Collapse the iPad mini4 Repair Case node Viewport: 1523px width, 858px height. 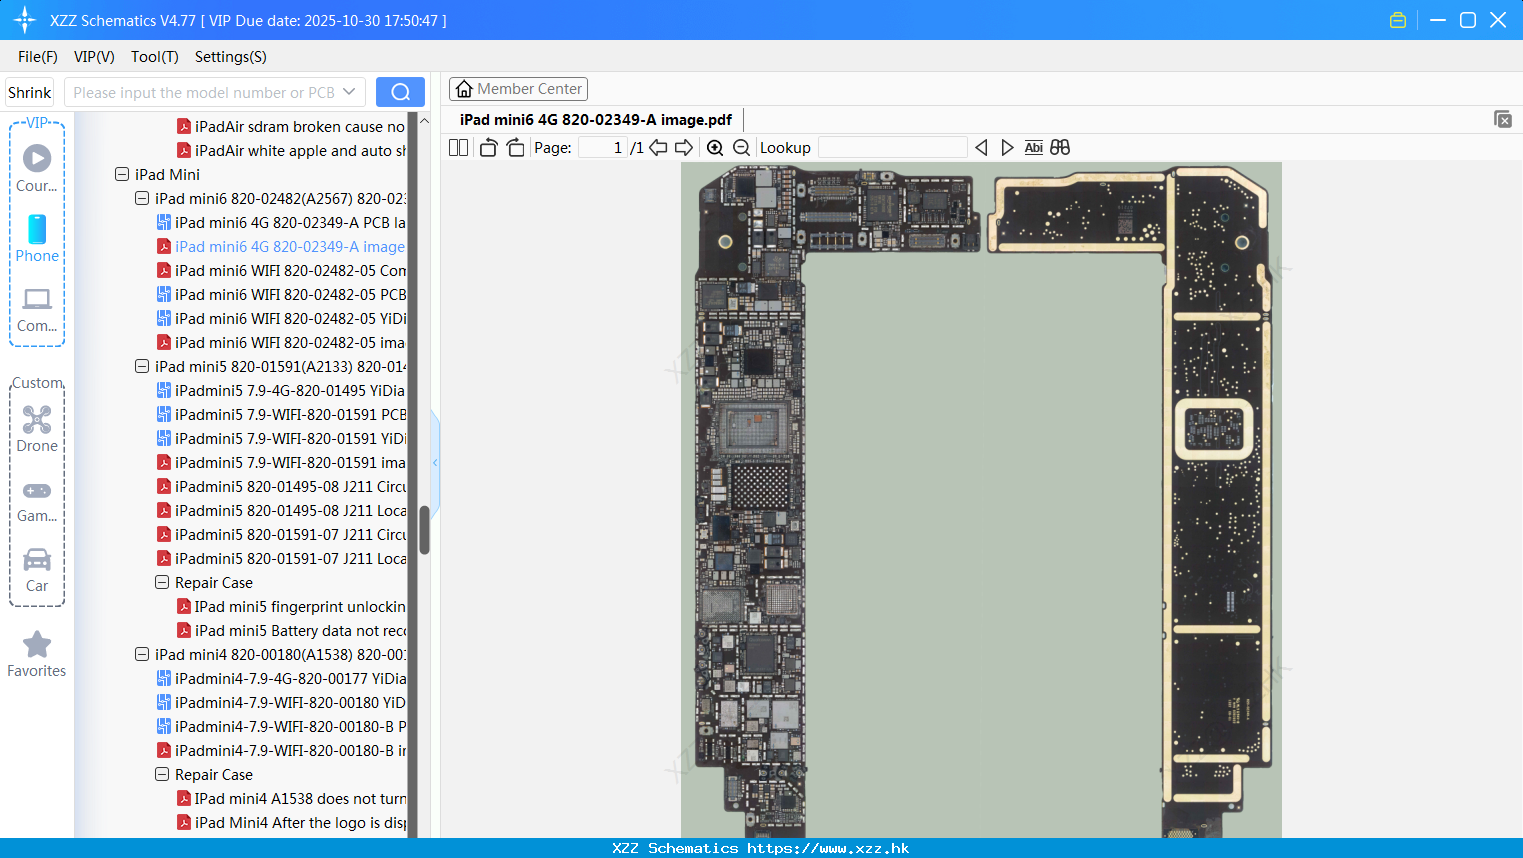162,774
